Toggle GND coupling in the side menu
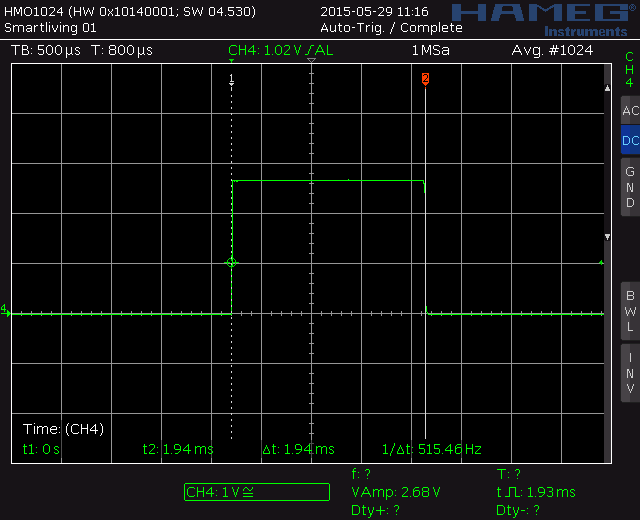640x520 pixels. pos(629,187)
